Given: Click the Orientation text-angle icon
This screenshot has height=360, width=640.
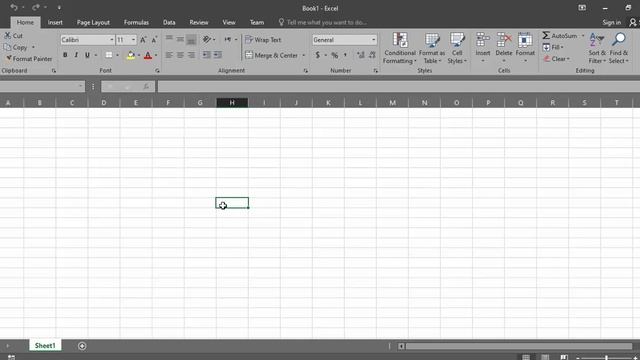Looking at the screenshot, I should click(x=207, y=40).
